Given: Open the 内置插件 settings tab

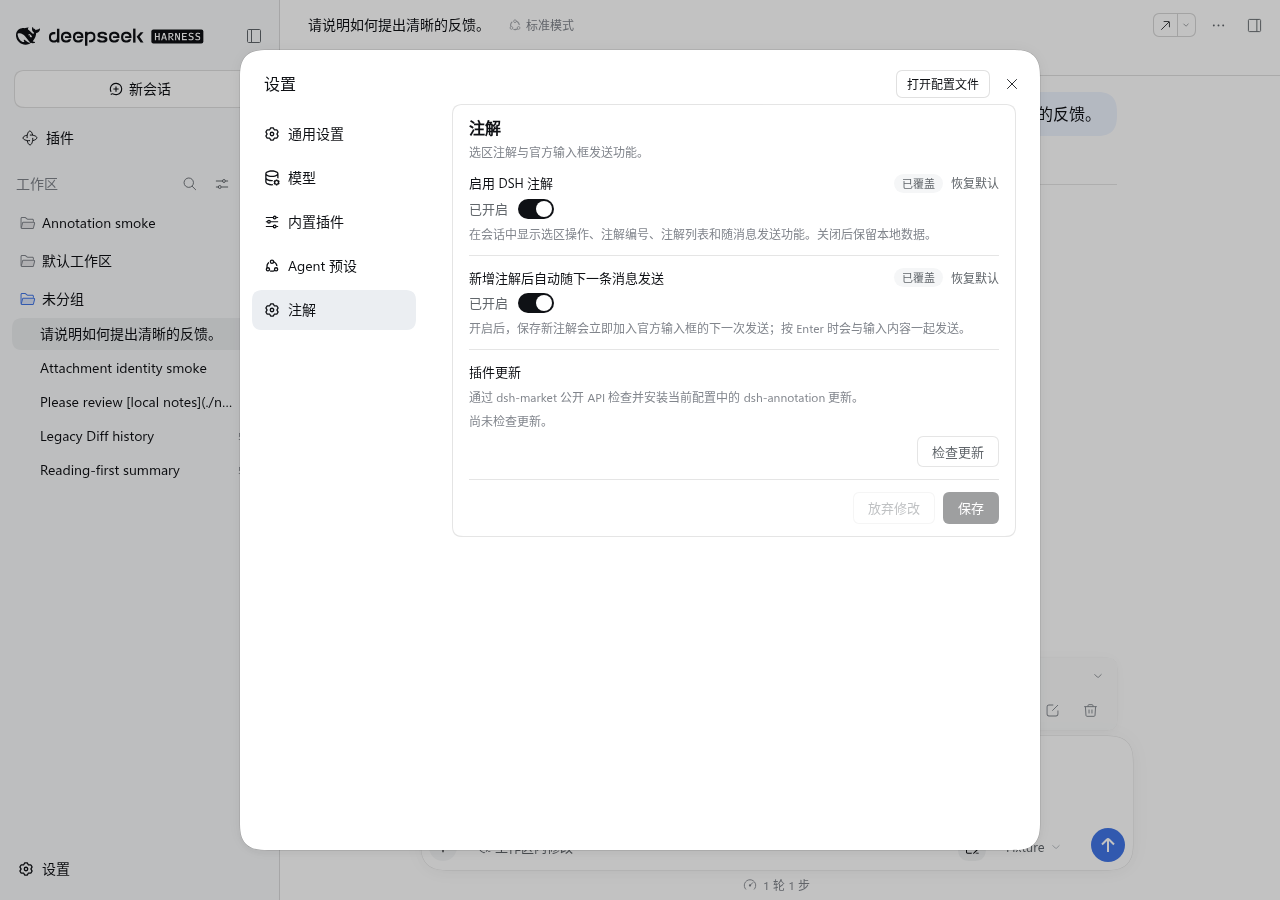Looking at the screenshot, I should 334,222.
